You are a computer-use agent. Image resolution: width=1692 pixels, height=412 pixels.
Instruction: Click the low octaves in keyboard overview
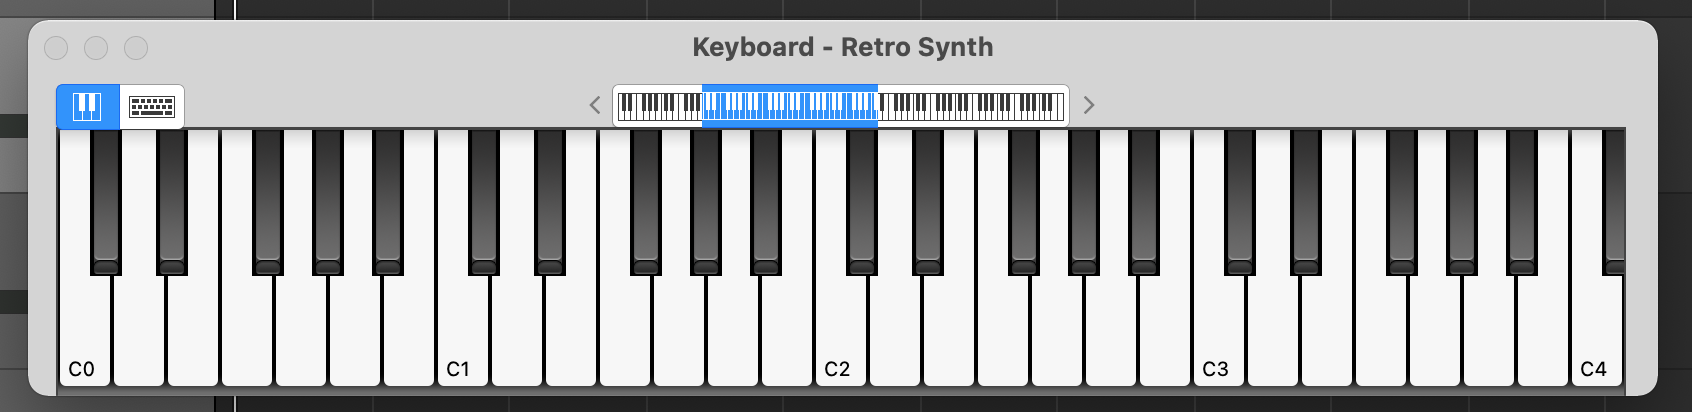point(660,105)
